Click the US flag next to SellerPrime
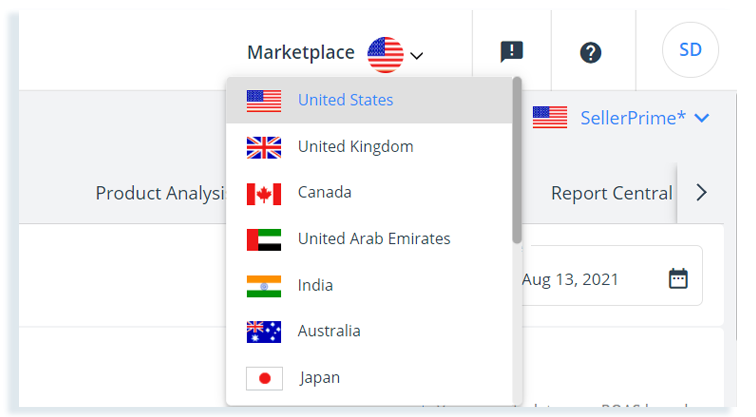The width and height of the screenshot is (756, 417). pyautogui.click(x=550, y=118)
